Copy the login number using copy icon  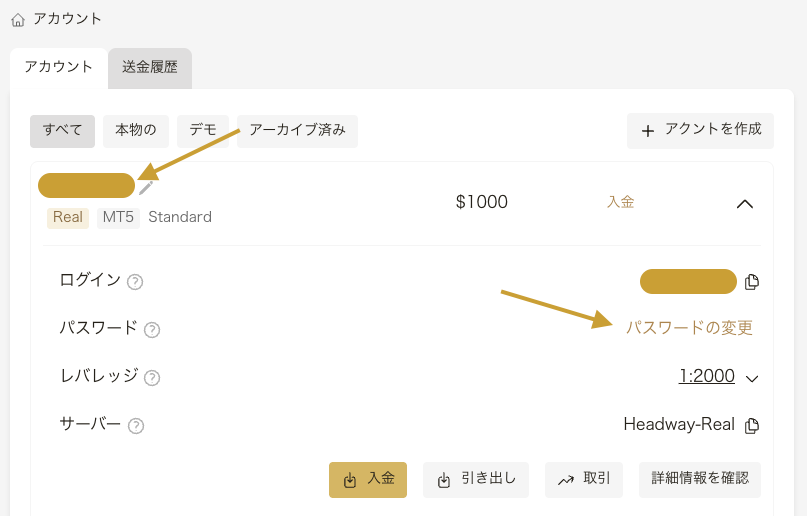pyautogui.click(x=752, y=282)
